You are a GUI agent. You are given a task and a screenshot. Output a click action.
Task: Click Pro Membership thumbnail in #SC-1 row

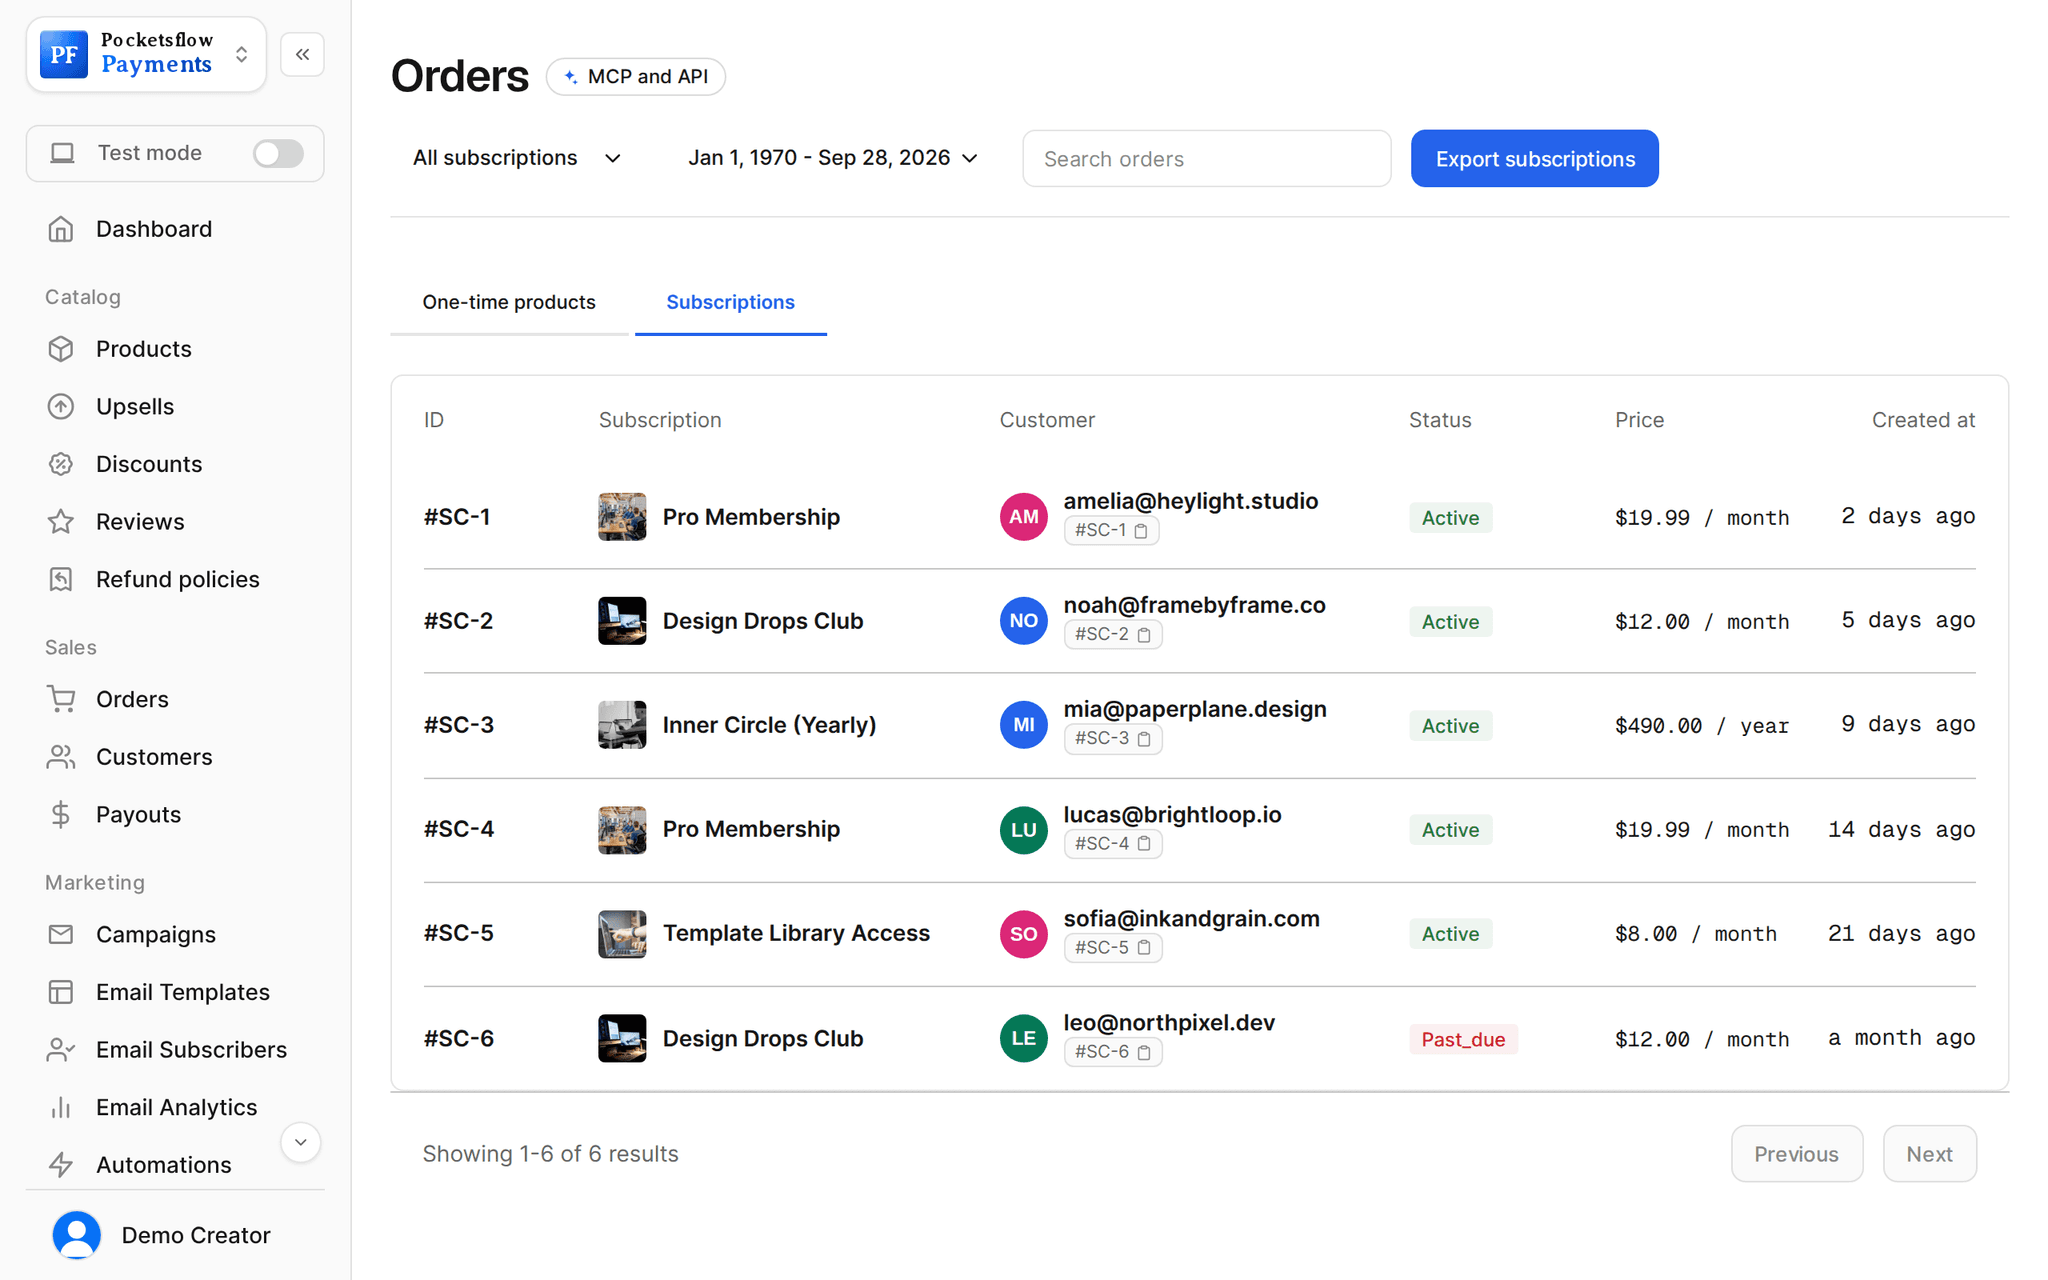point(622,517)
